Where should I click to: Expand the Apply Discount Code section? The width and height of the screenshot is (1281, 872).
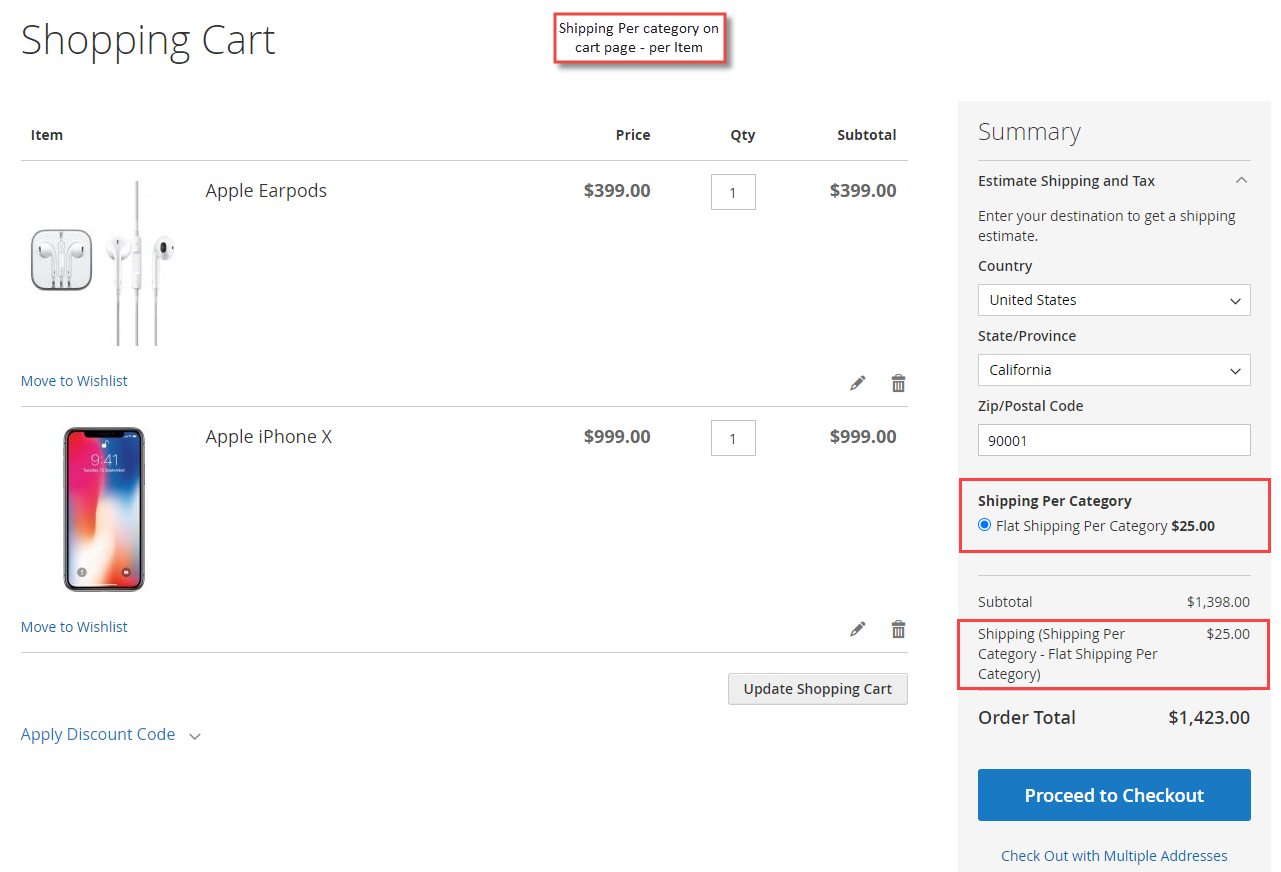(x=111, y=735)
